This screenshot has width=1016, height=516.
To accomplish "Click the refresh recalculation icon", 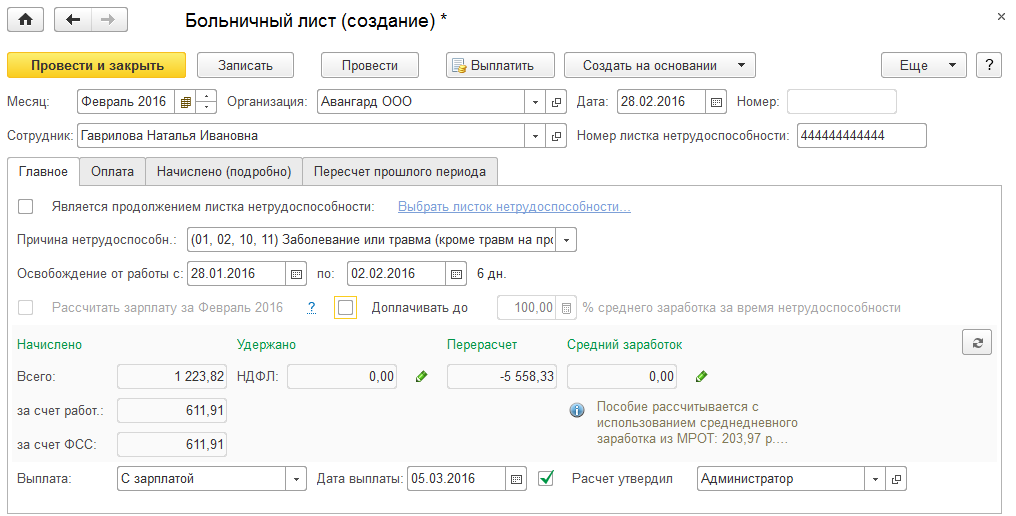I will [x=977, y=343].
